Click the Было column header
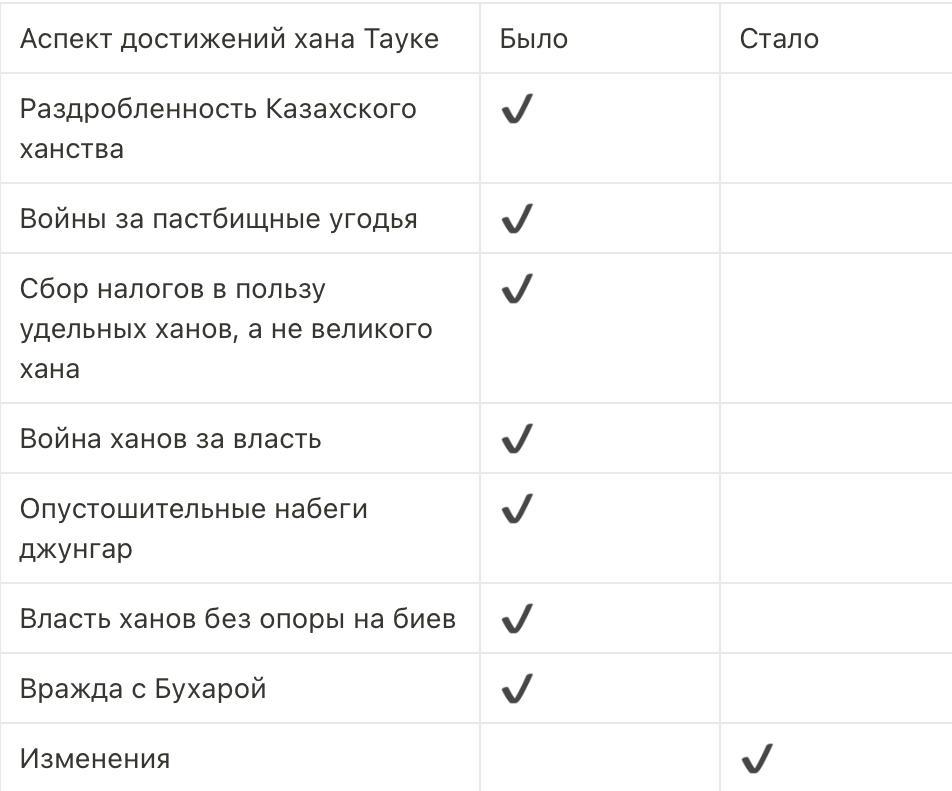 pos(534,39)
